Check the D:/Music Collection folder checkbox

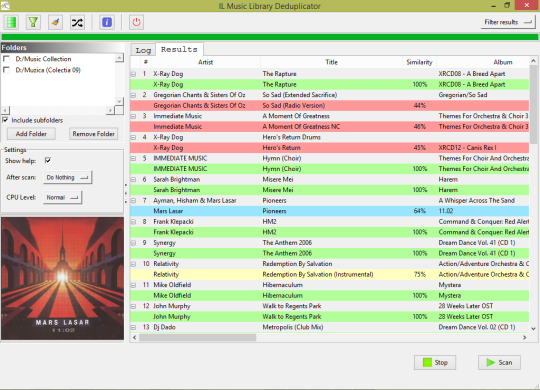click(6, 59)
